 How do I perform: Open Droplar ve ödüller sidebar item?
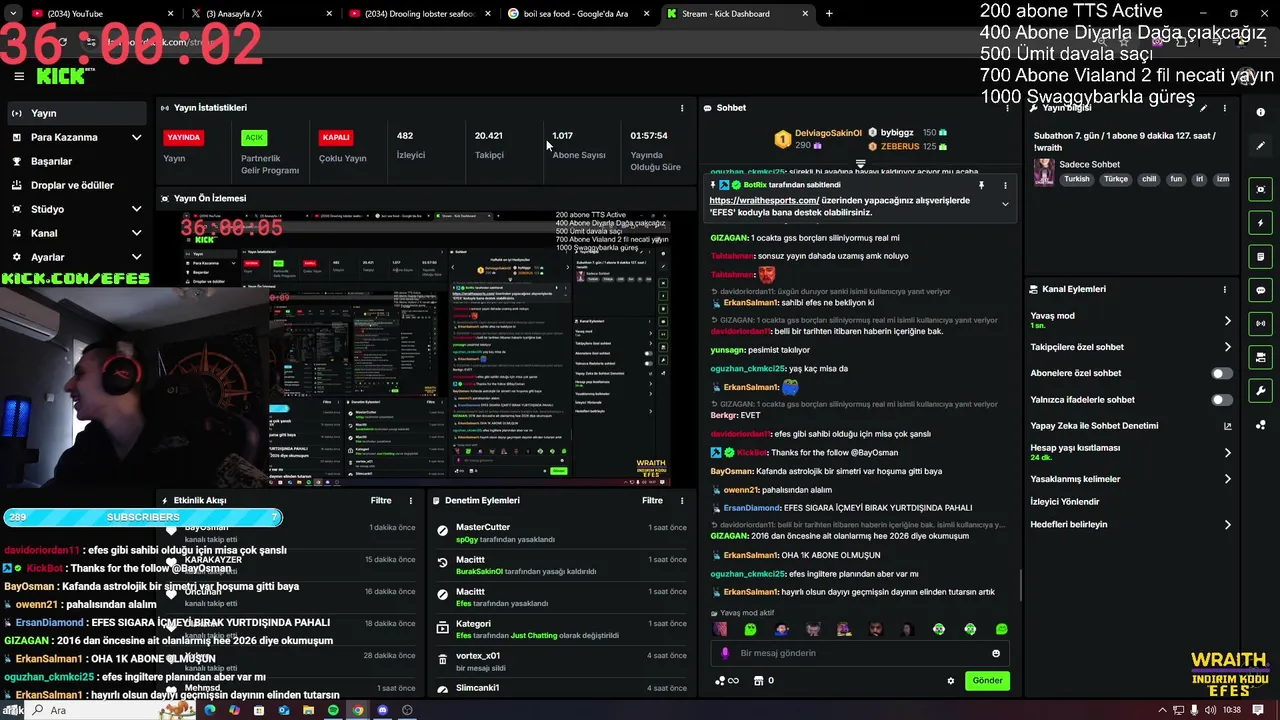(x=76, y=185)
